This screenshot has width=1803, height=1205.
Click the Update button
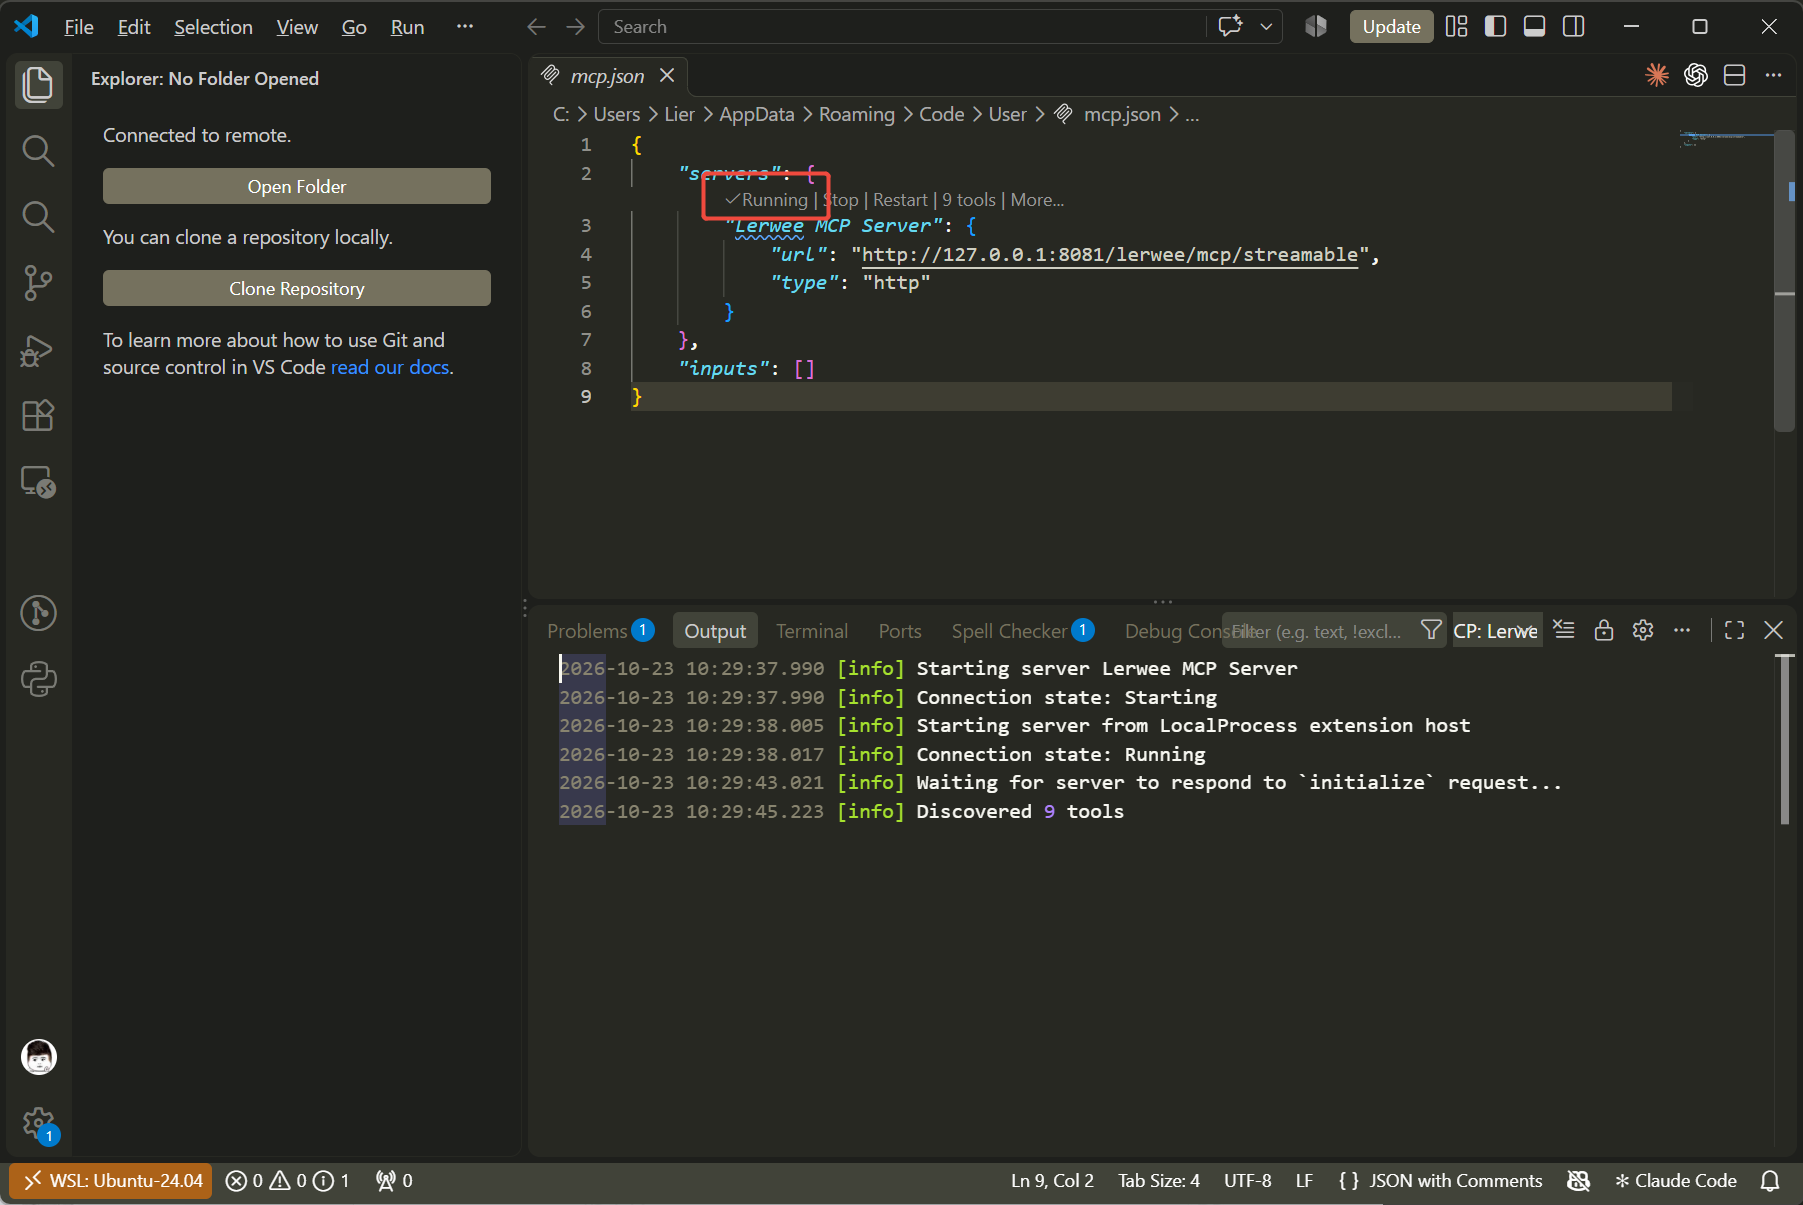click(1391, 27)
